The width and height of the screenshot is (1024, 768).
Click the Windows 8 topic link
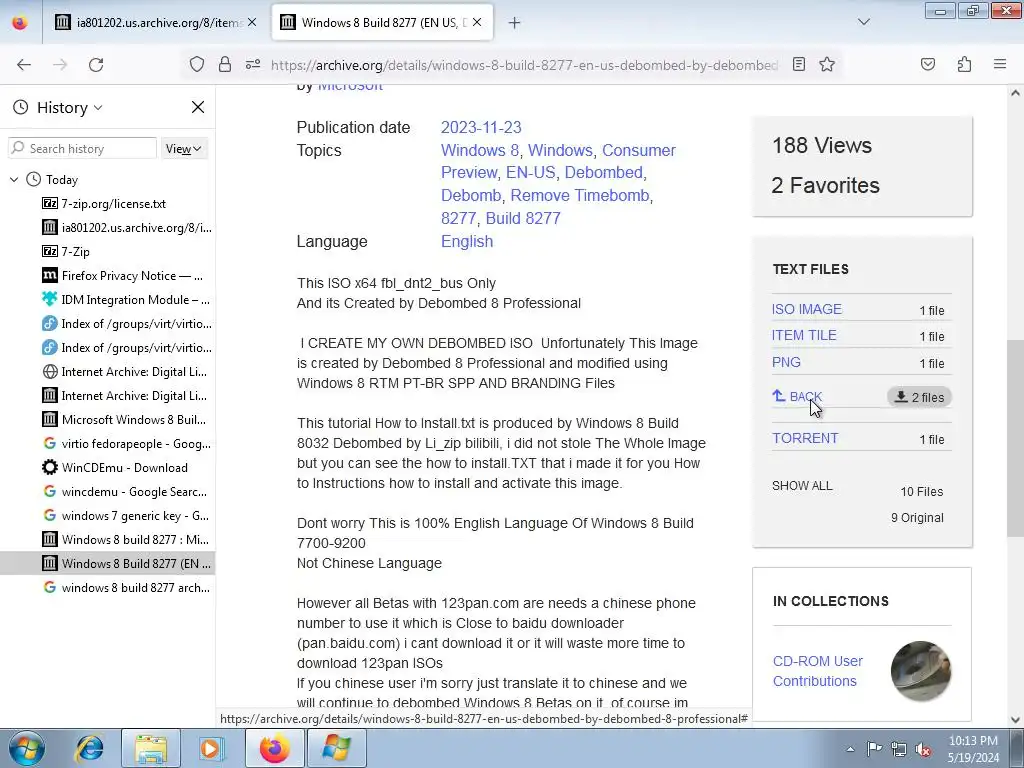(480, 150)
